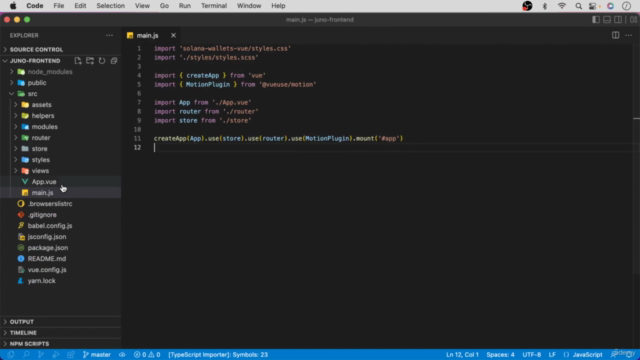Image resolution: width=640 pixels, height=360 pixels.
Task: Close the main.js editor tab
Action: pyautogui.click(x=173, y=36)
